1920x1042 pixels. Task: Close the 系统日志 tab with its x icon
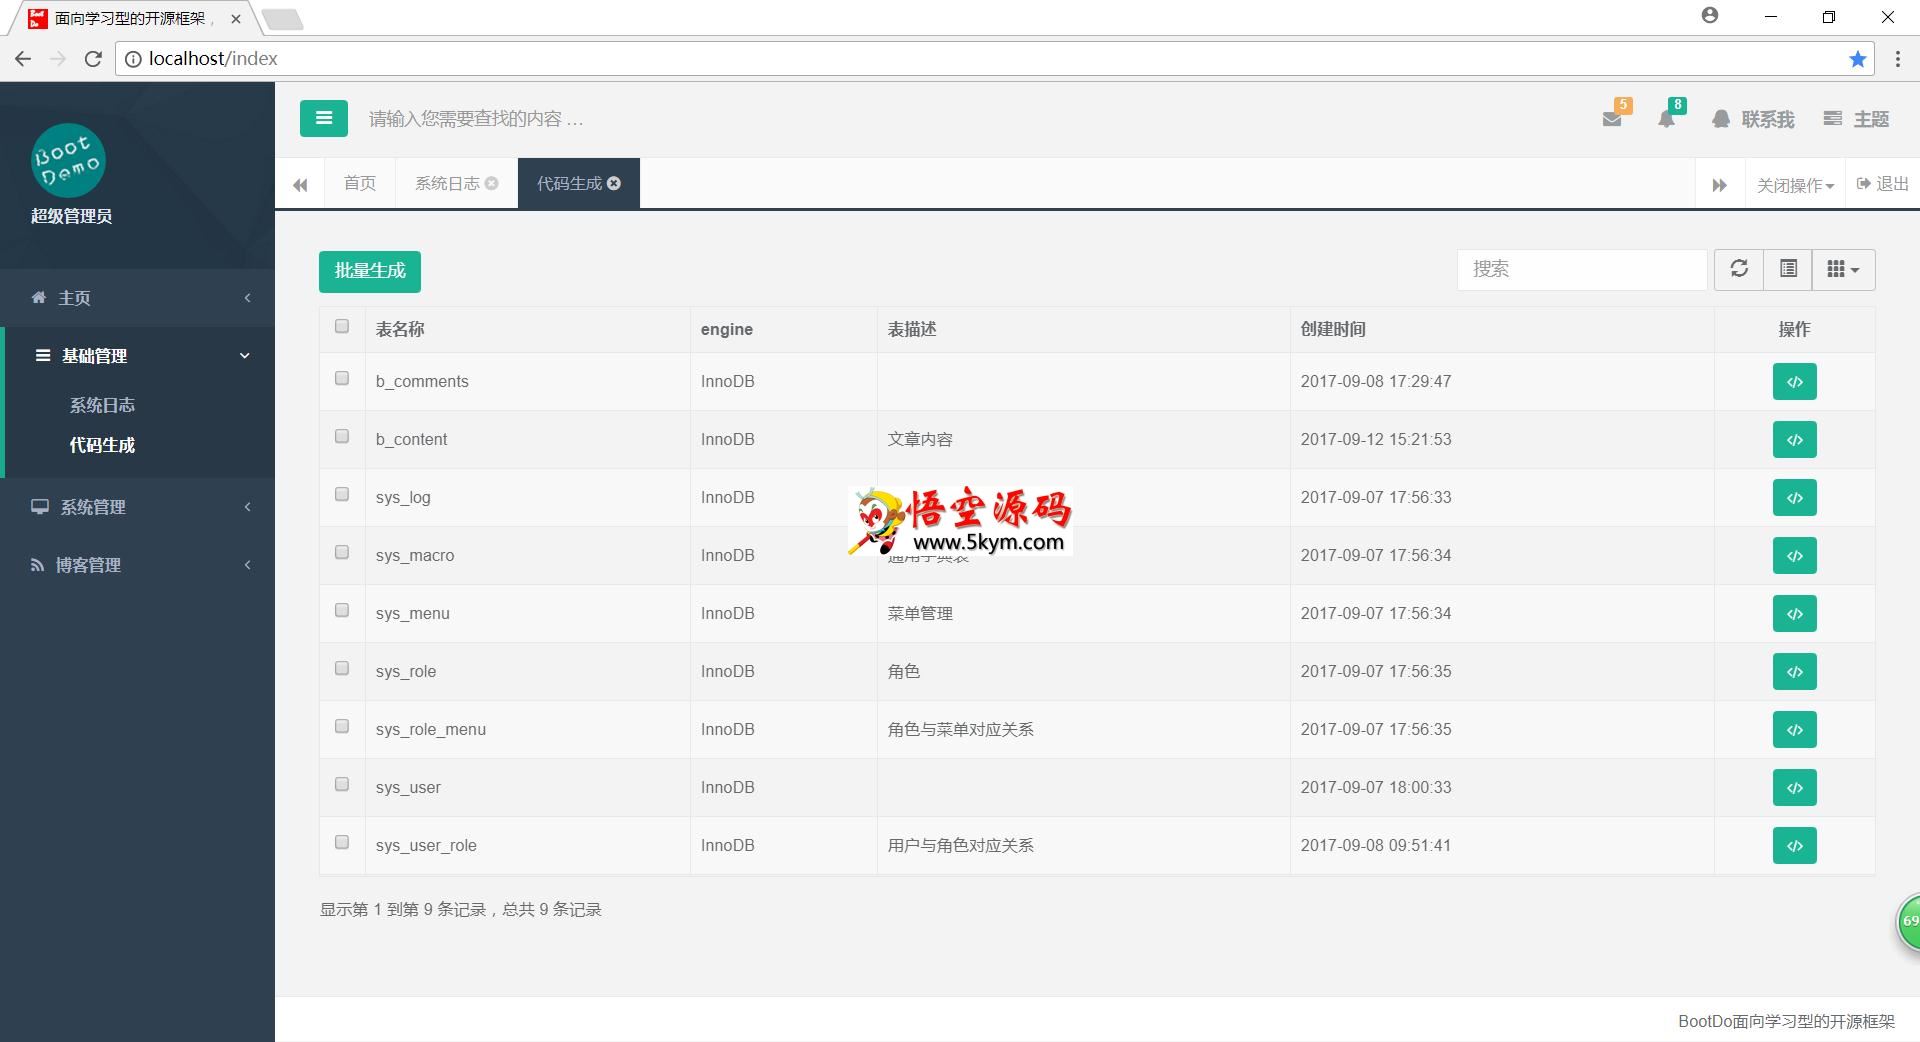coord(492,183)
